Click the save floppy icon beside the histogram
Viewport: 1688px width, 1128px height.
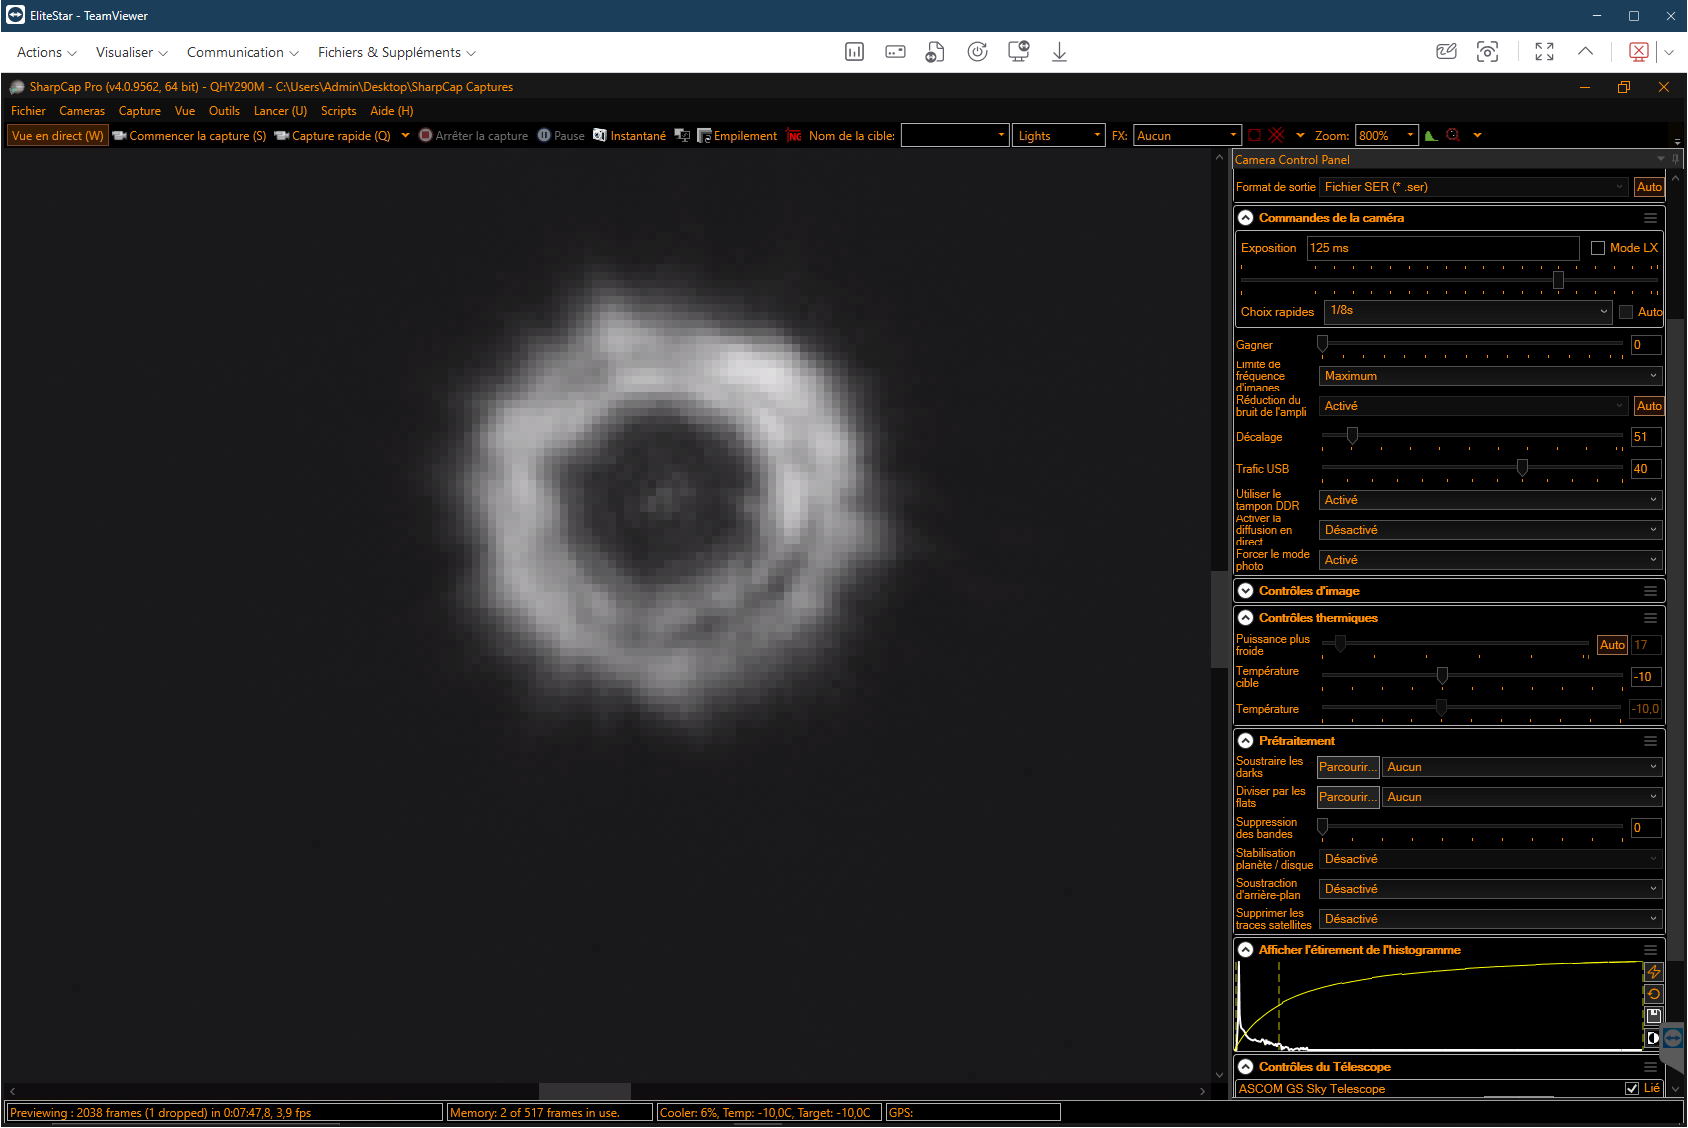tap(1653, 1016)
